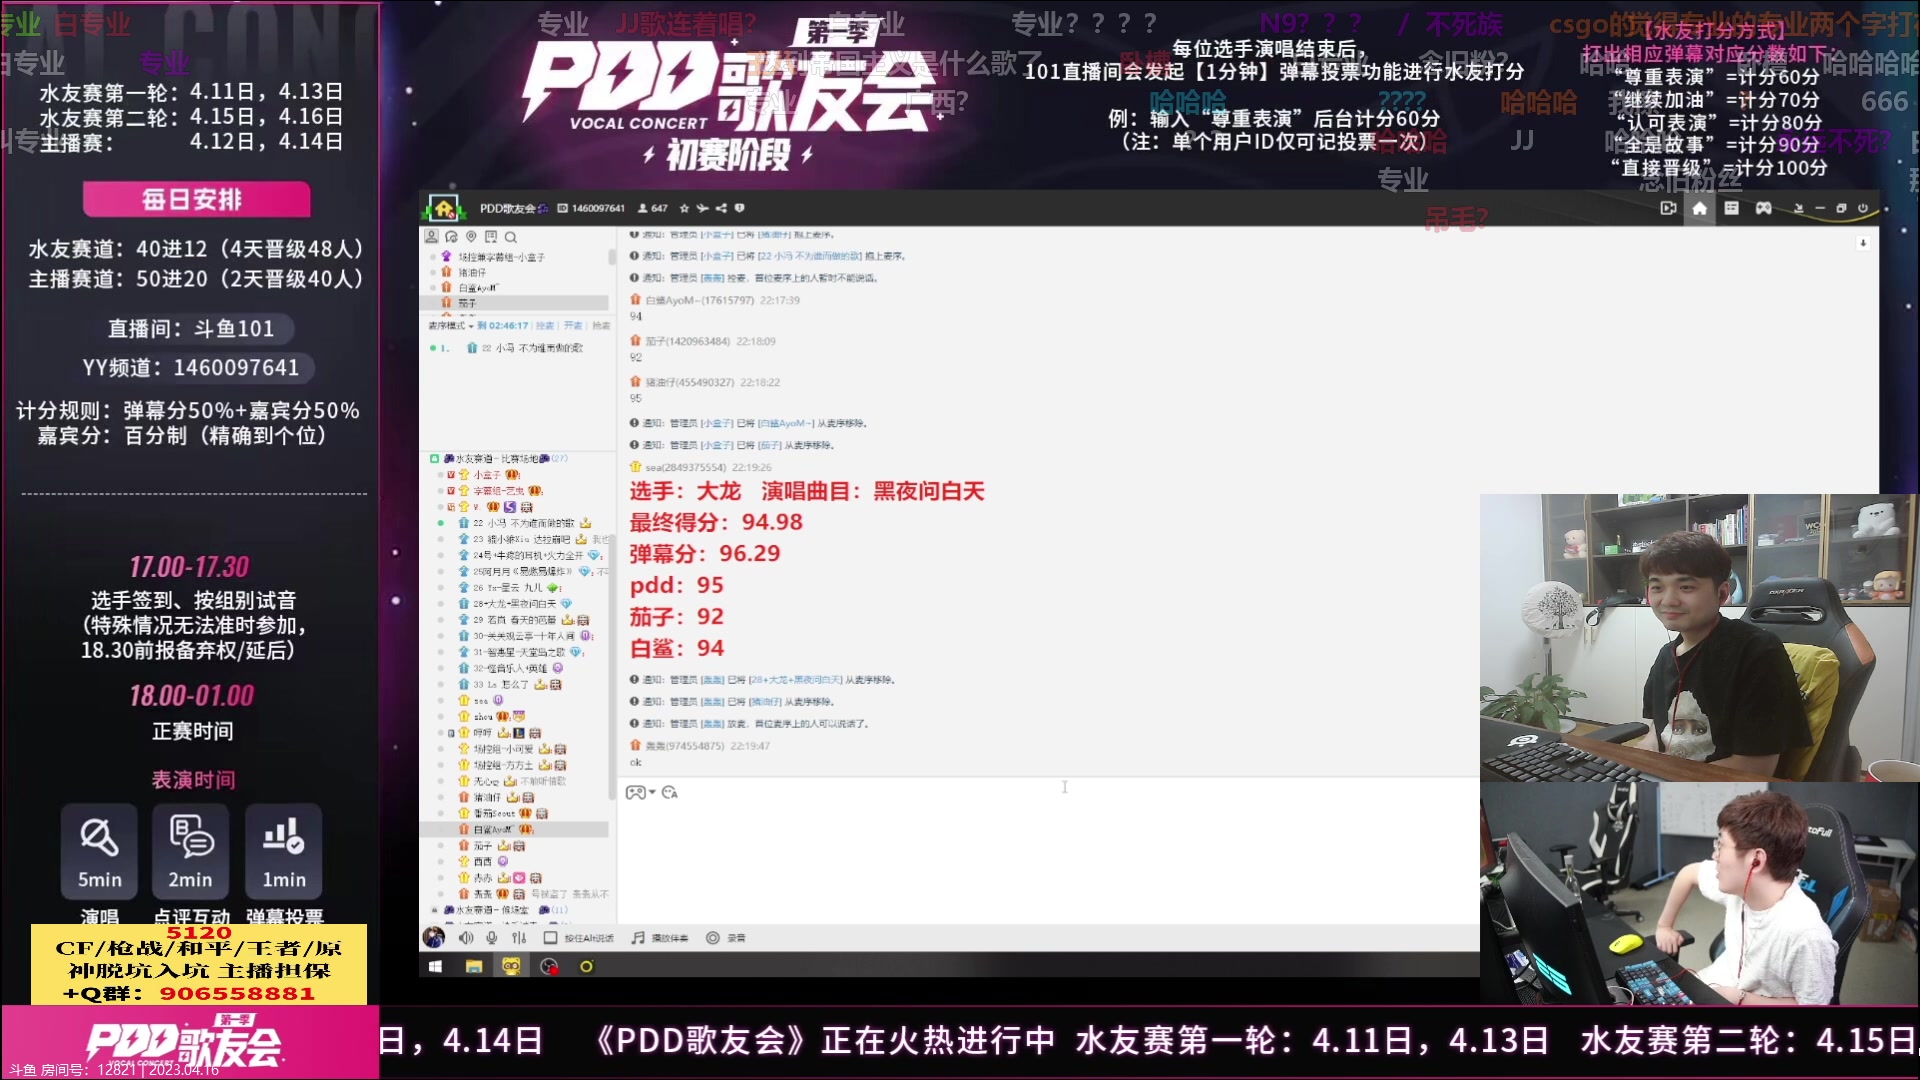Click the list panel icon at top-right of YY
This screenshot has height=1080, width=1920.
(x=1732, y=208)
